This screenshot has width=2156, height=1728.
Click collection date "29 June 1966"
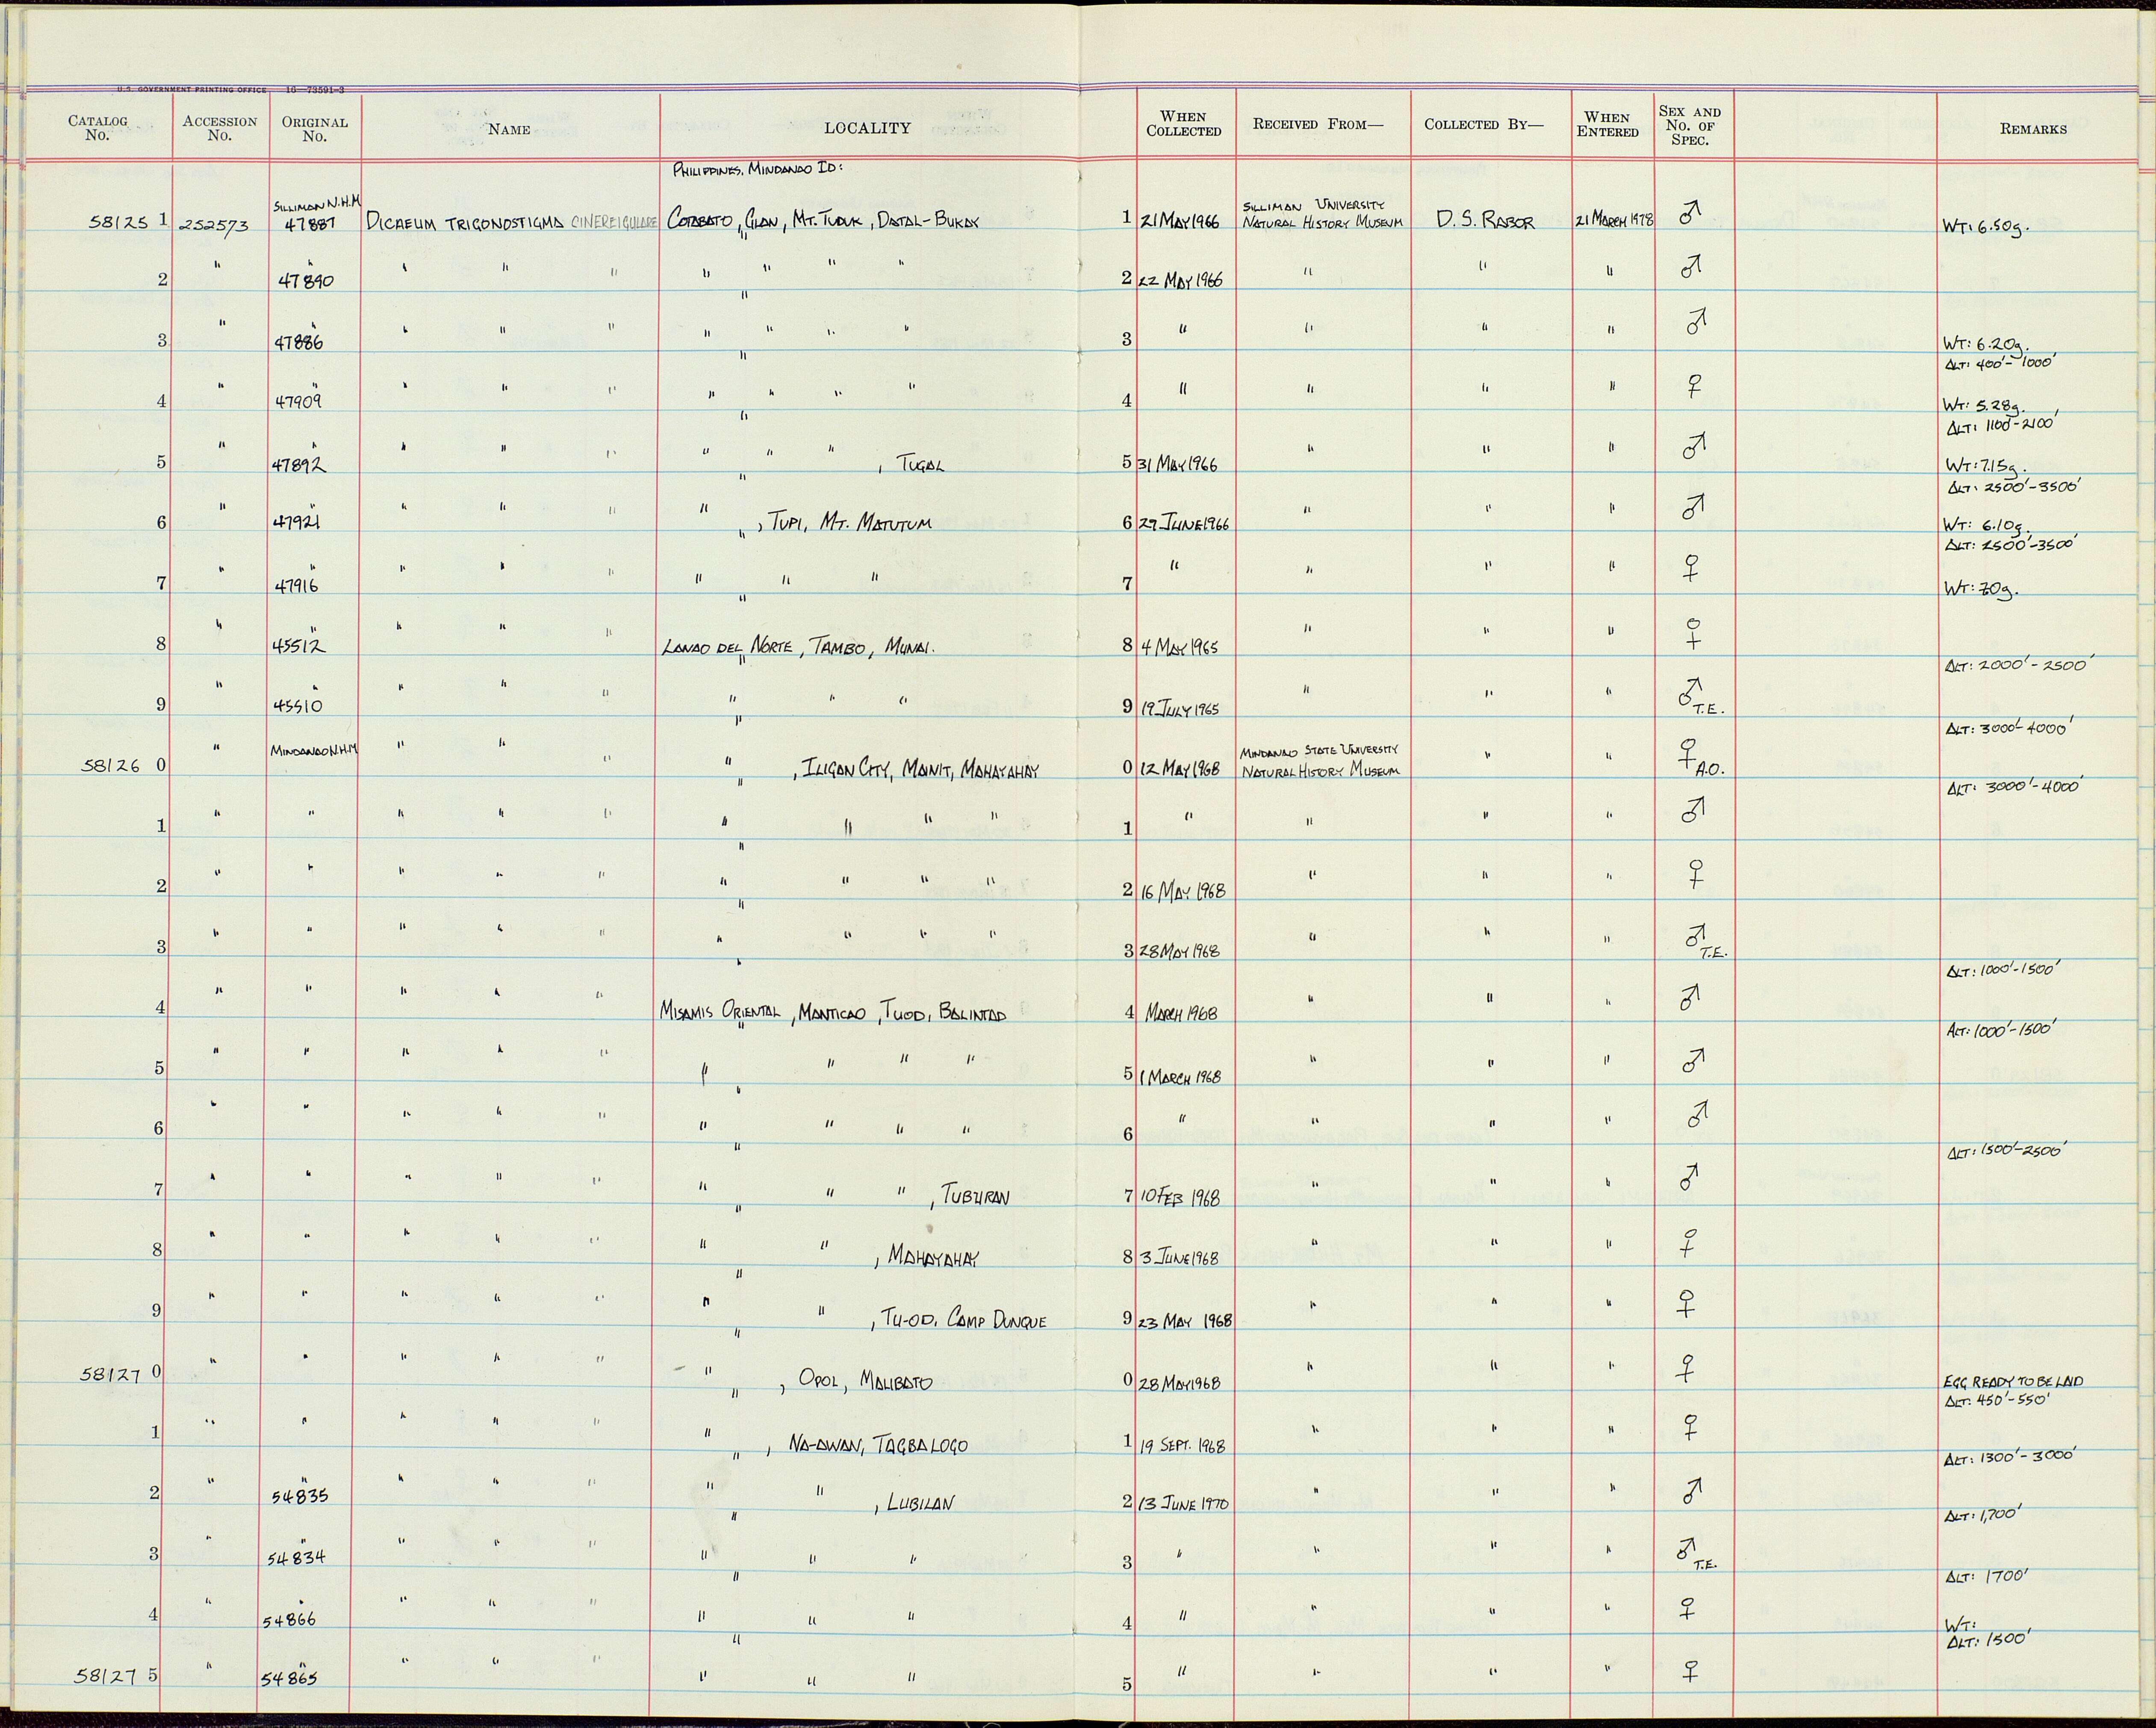pyautogui.click(x=1183, y=523)
